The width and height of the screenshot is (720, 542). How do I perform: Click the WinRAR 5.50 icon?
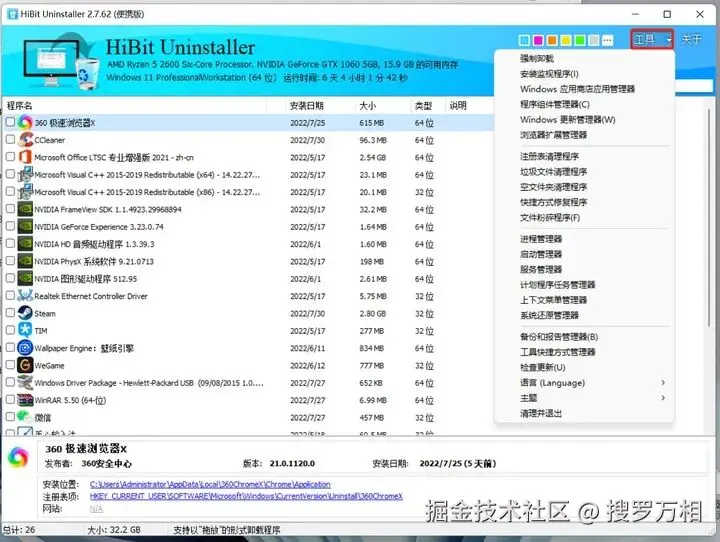[x=25, y=400]
